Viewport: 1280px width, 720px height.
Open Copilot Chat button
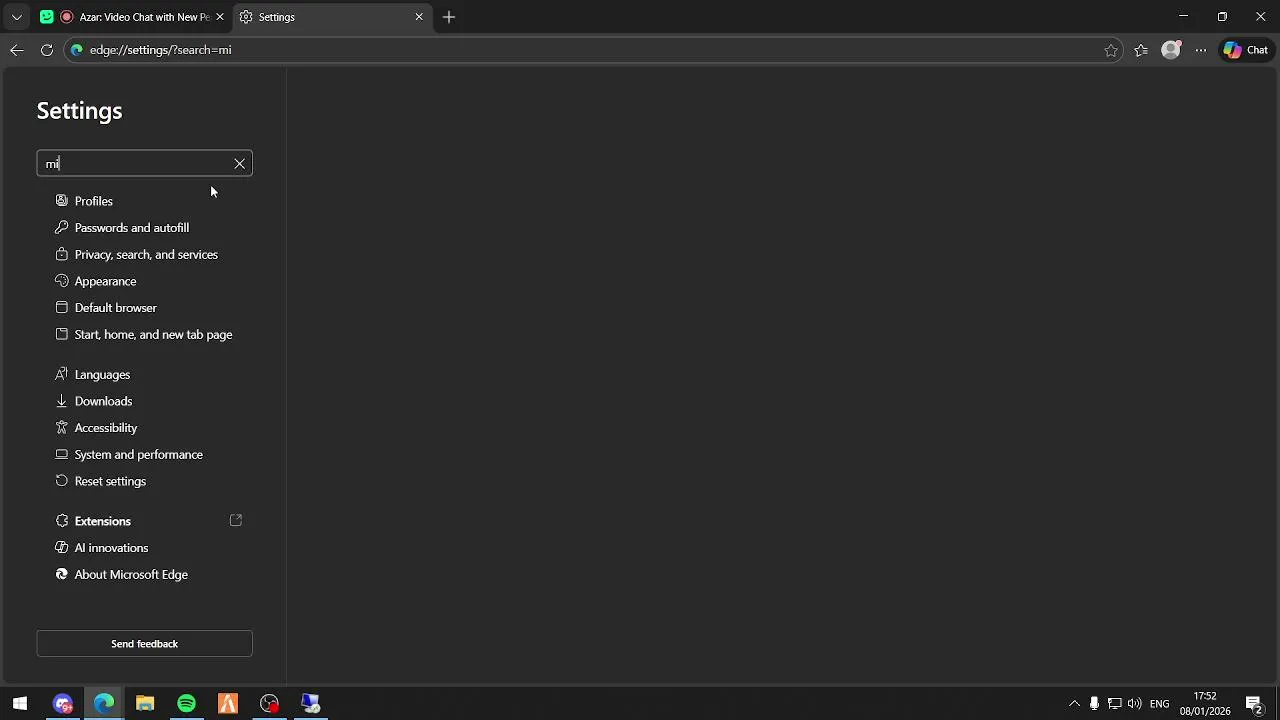[x=1246, y=50]
